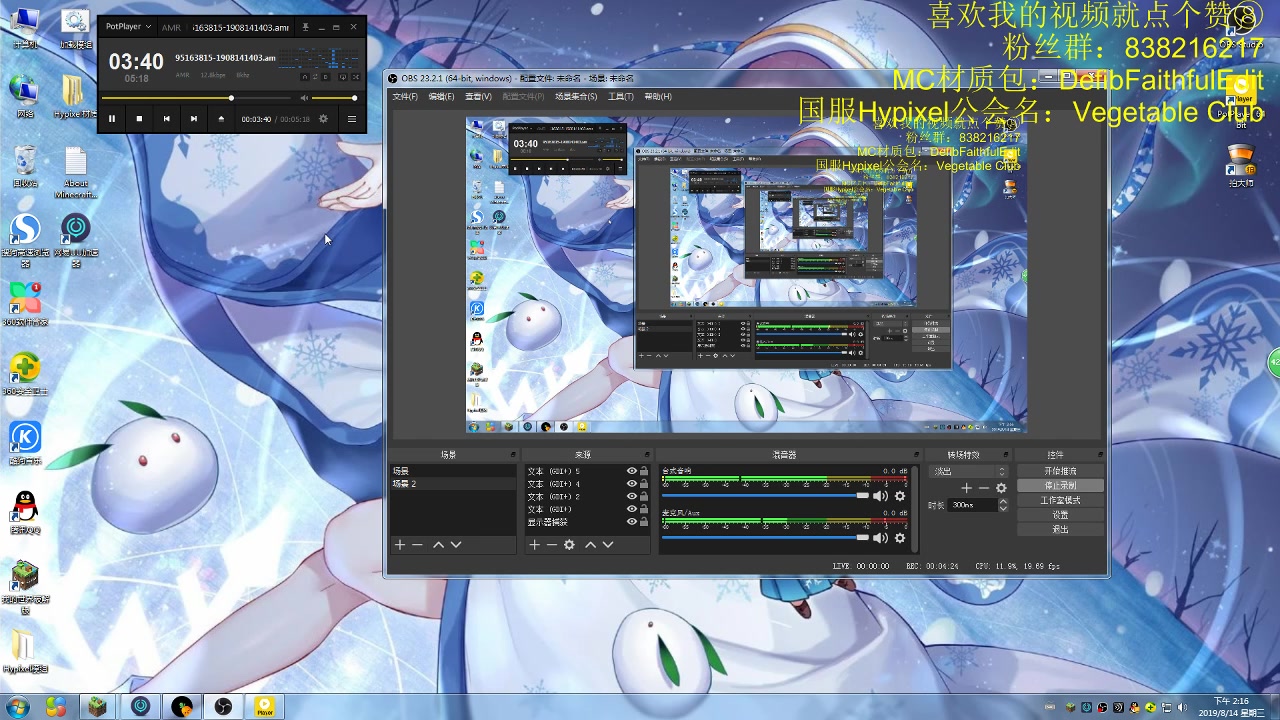Open source properties gear icon
The height and width of the screenshot is (720, 1280).
click(x=570, y=545)
